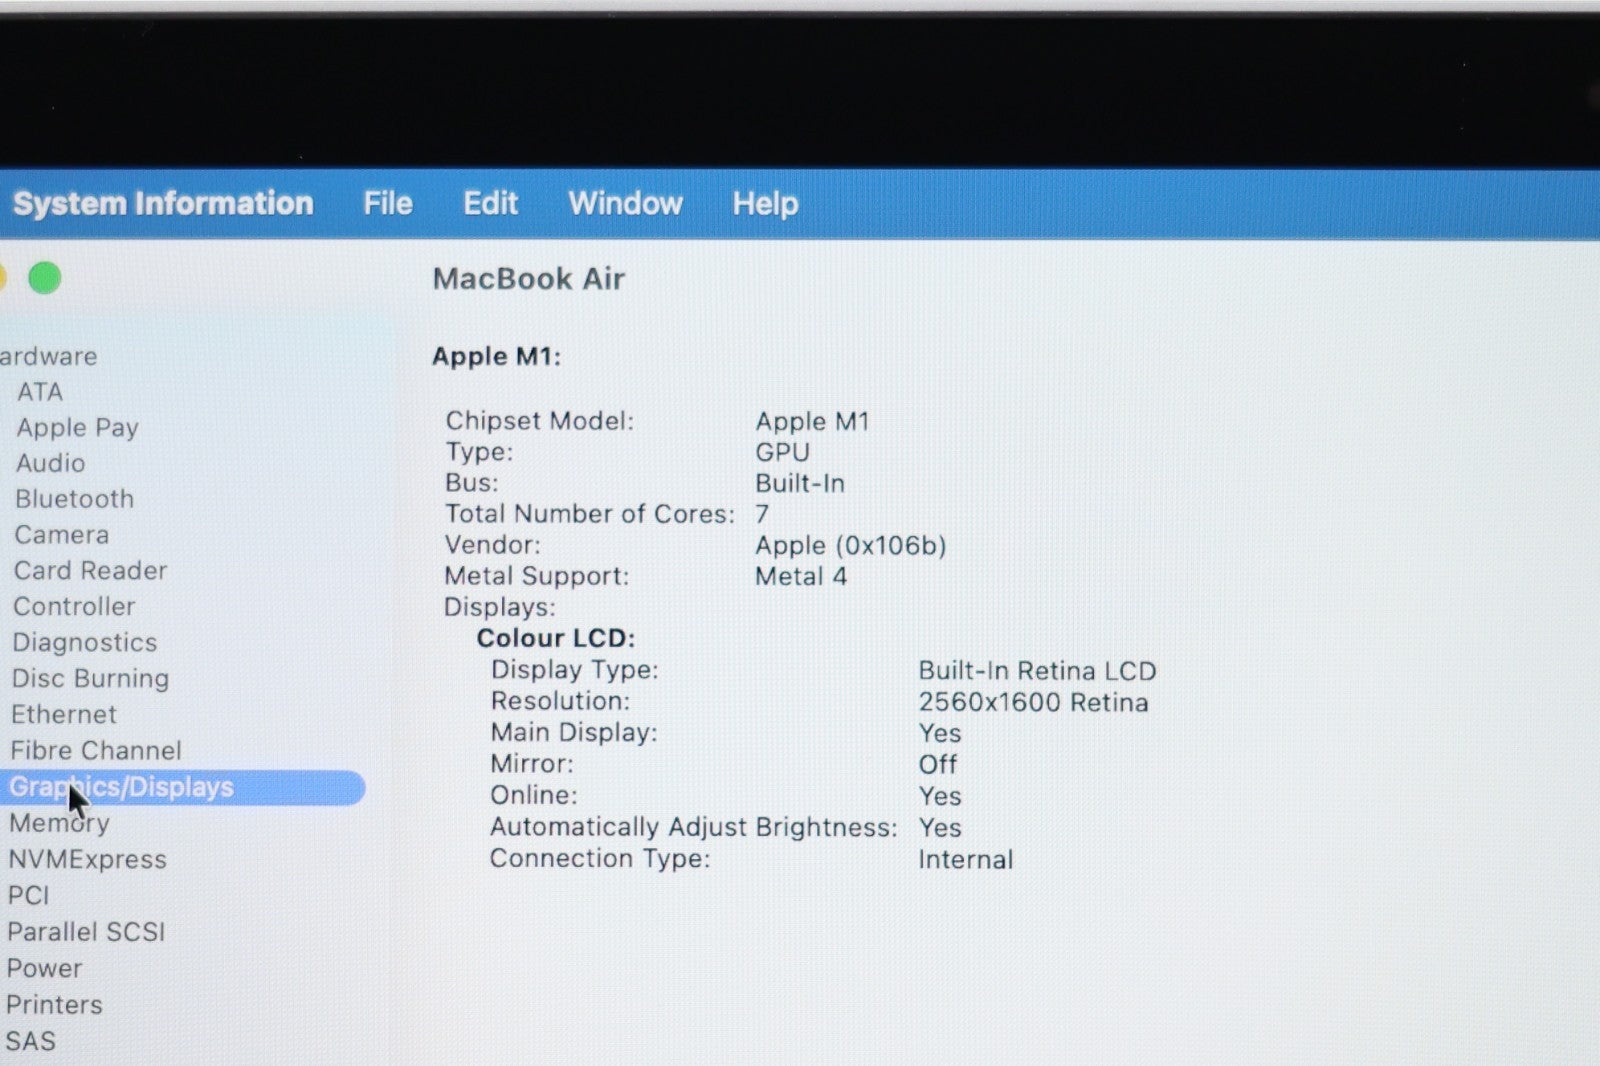1600x1066 pixels.
Task: Open the Memory section
Action: tap(59, 823)
